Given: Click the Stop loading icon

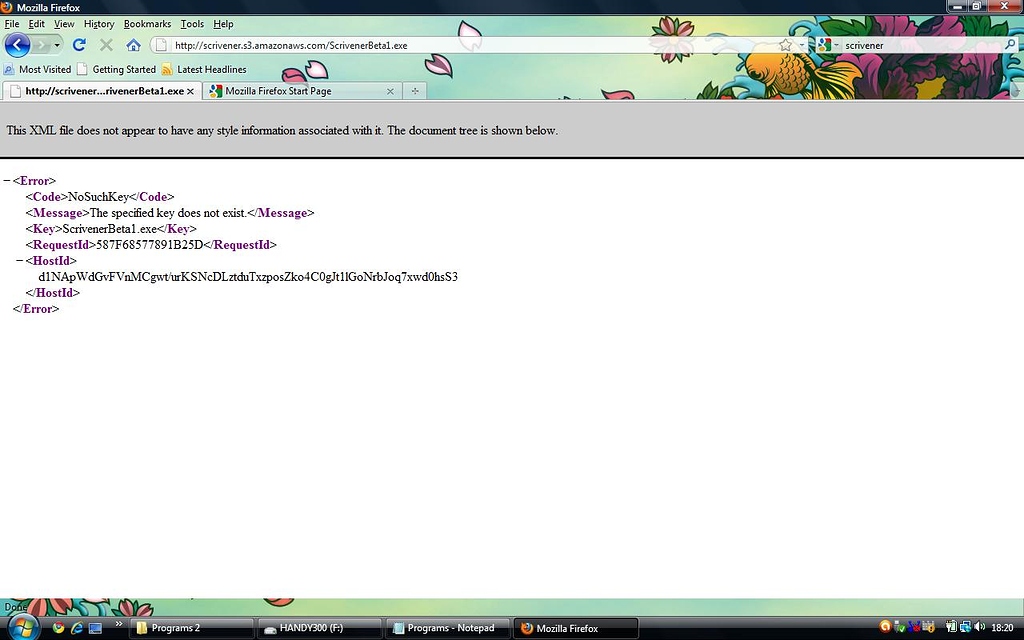Looking at the screenshot, I should tap(106, 44).
